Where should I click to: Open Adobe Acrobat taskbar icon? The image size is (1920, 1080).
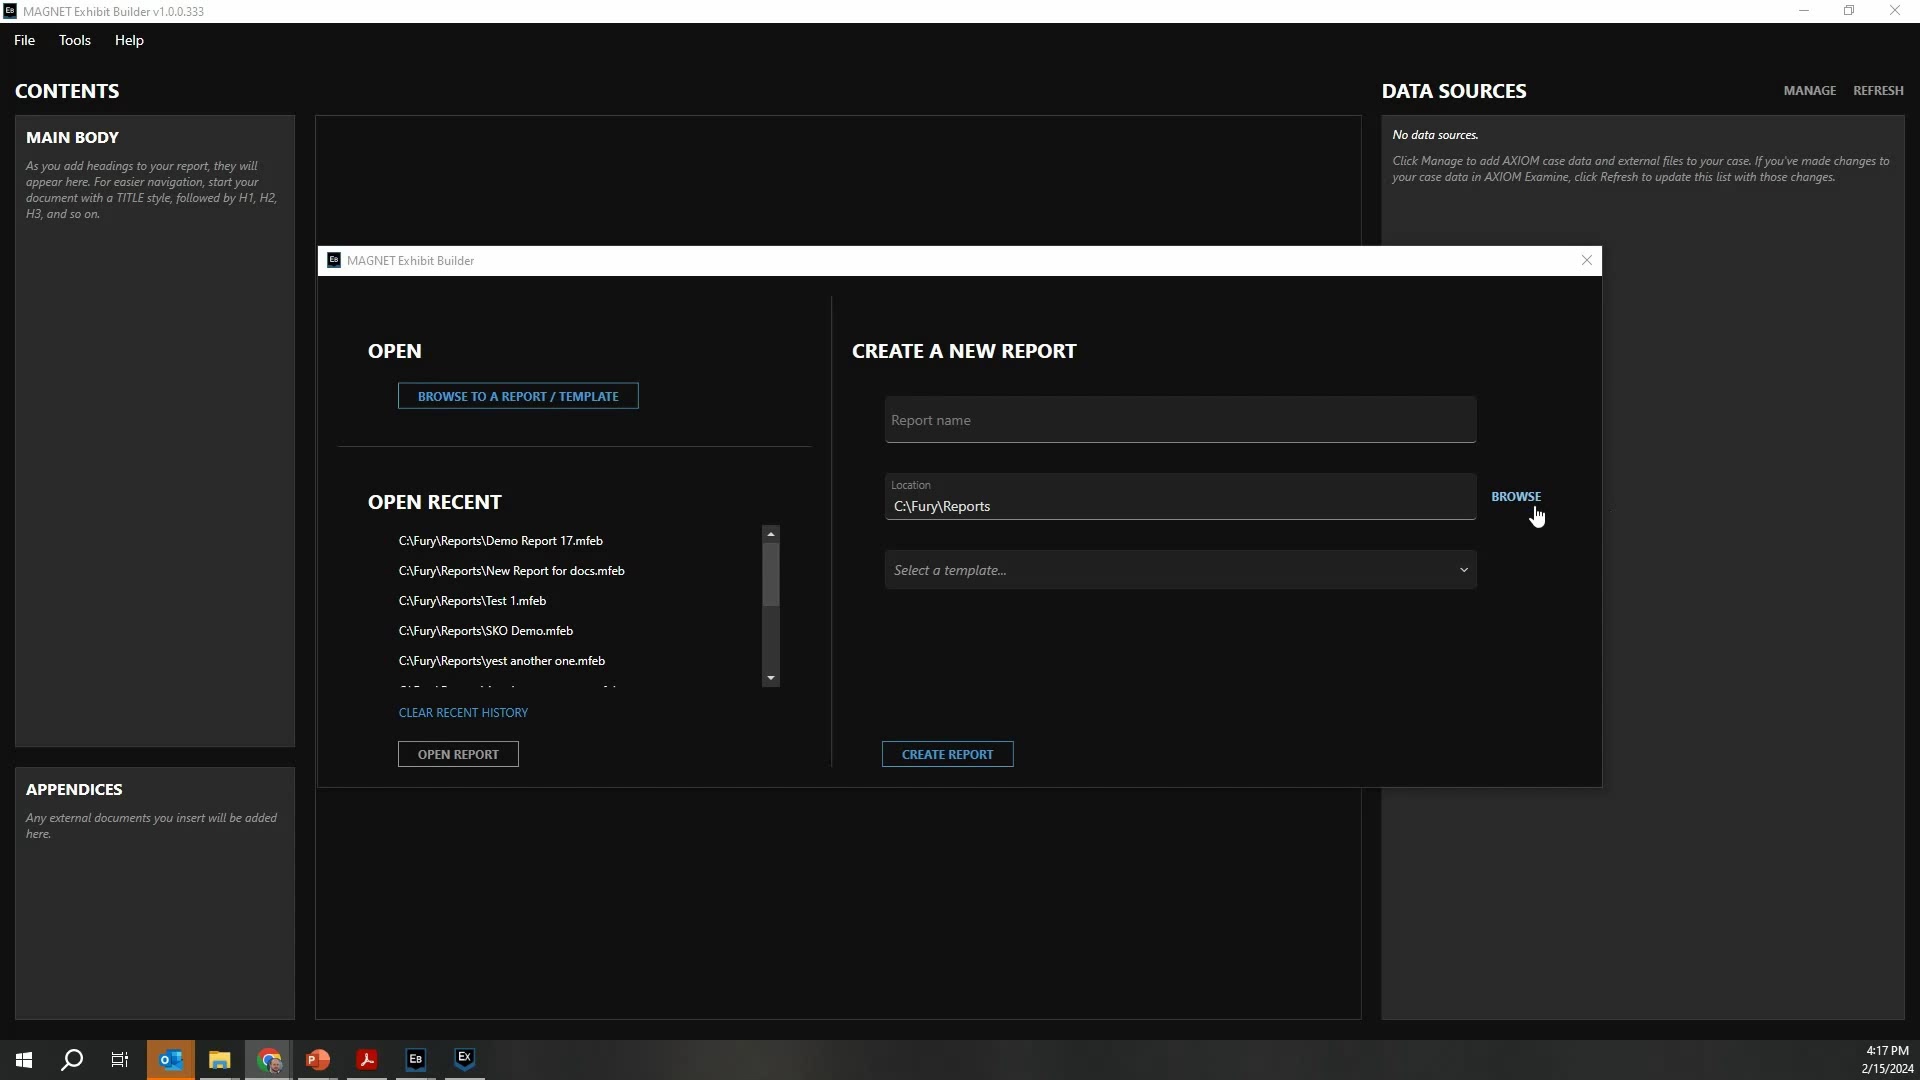pos(367,1059)
